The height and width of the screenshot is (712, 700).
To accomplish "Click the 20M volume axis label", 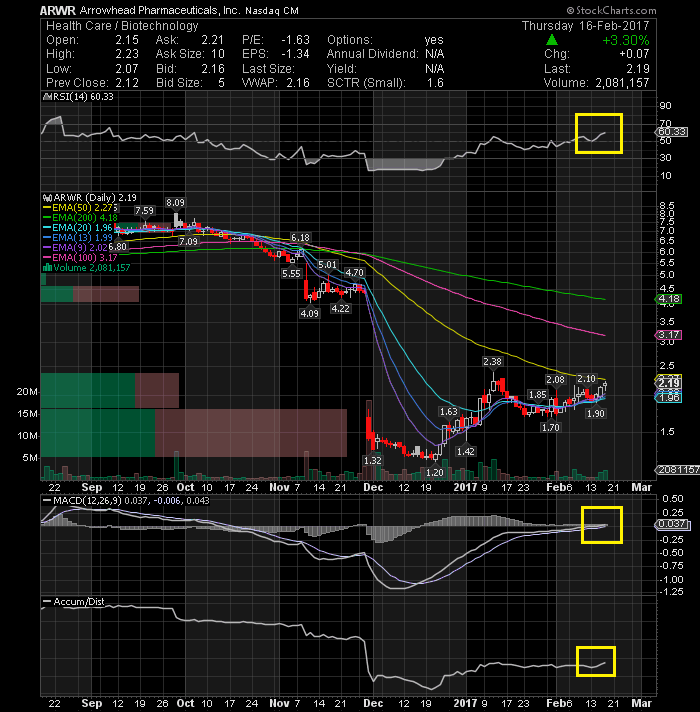I will click(x=26, y=392).
